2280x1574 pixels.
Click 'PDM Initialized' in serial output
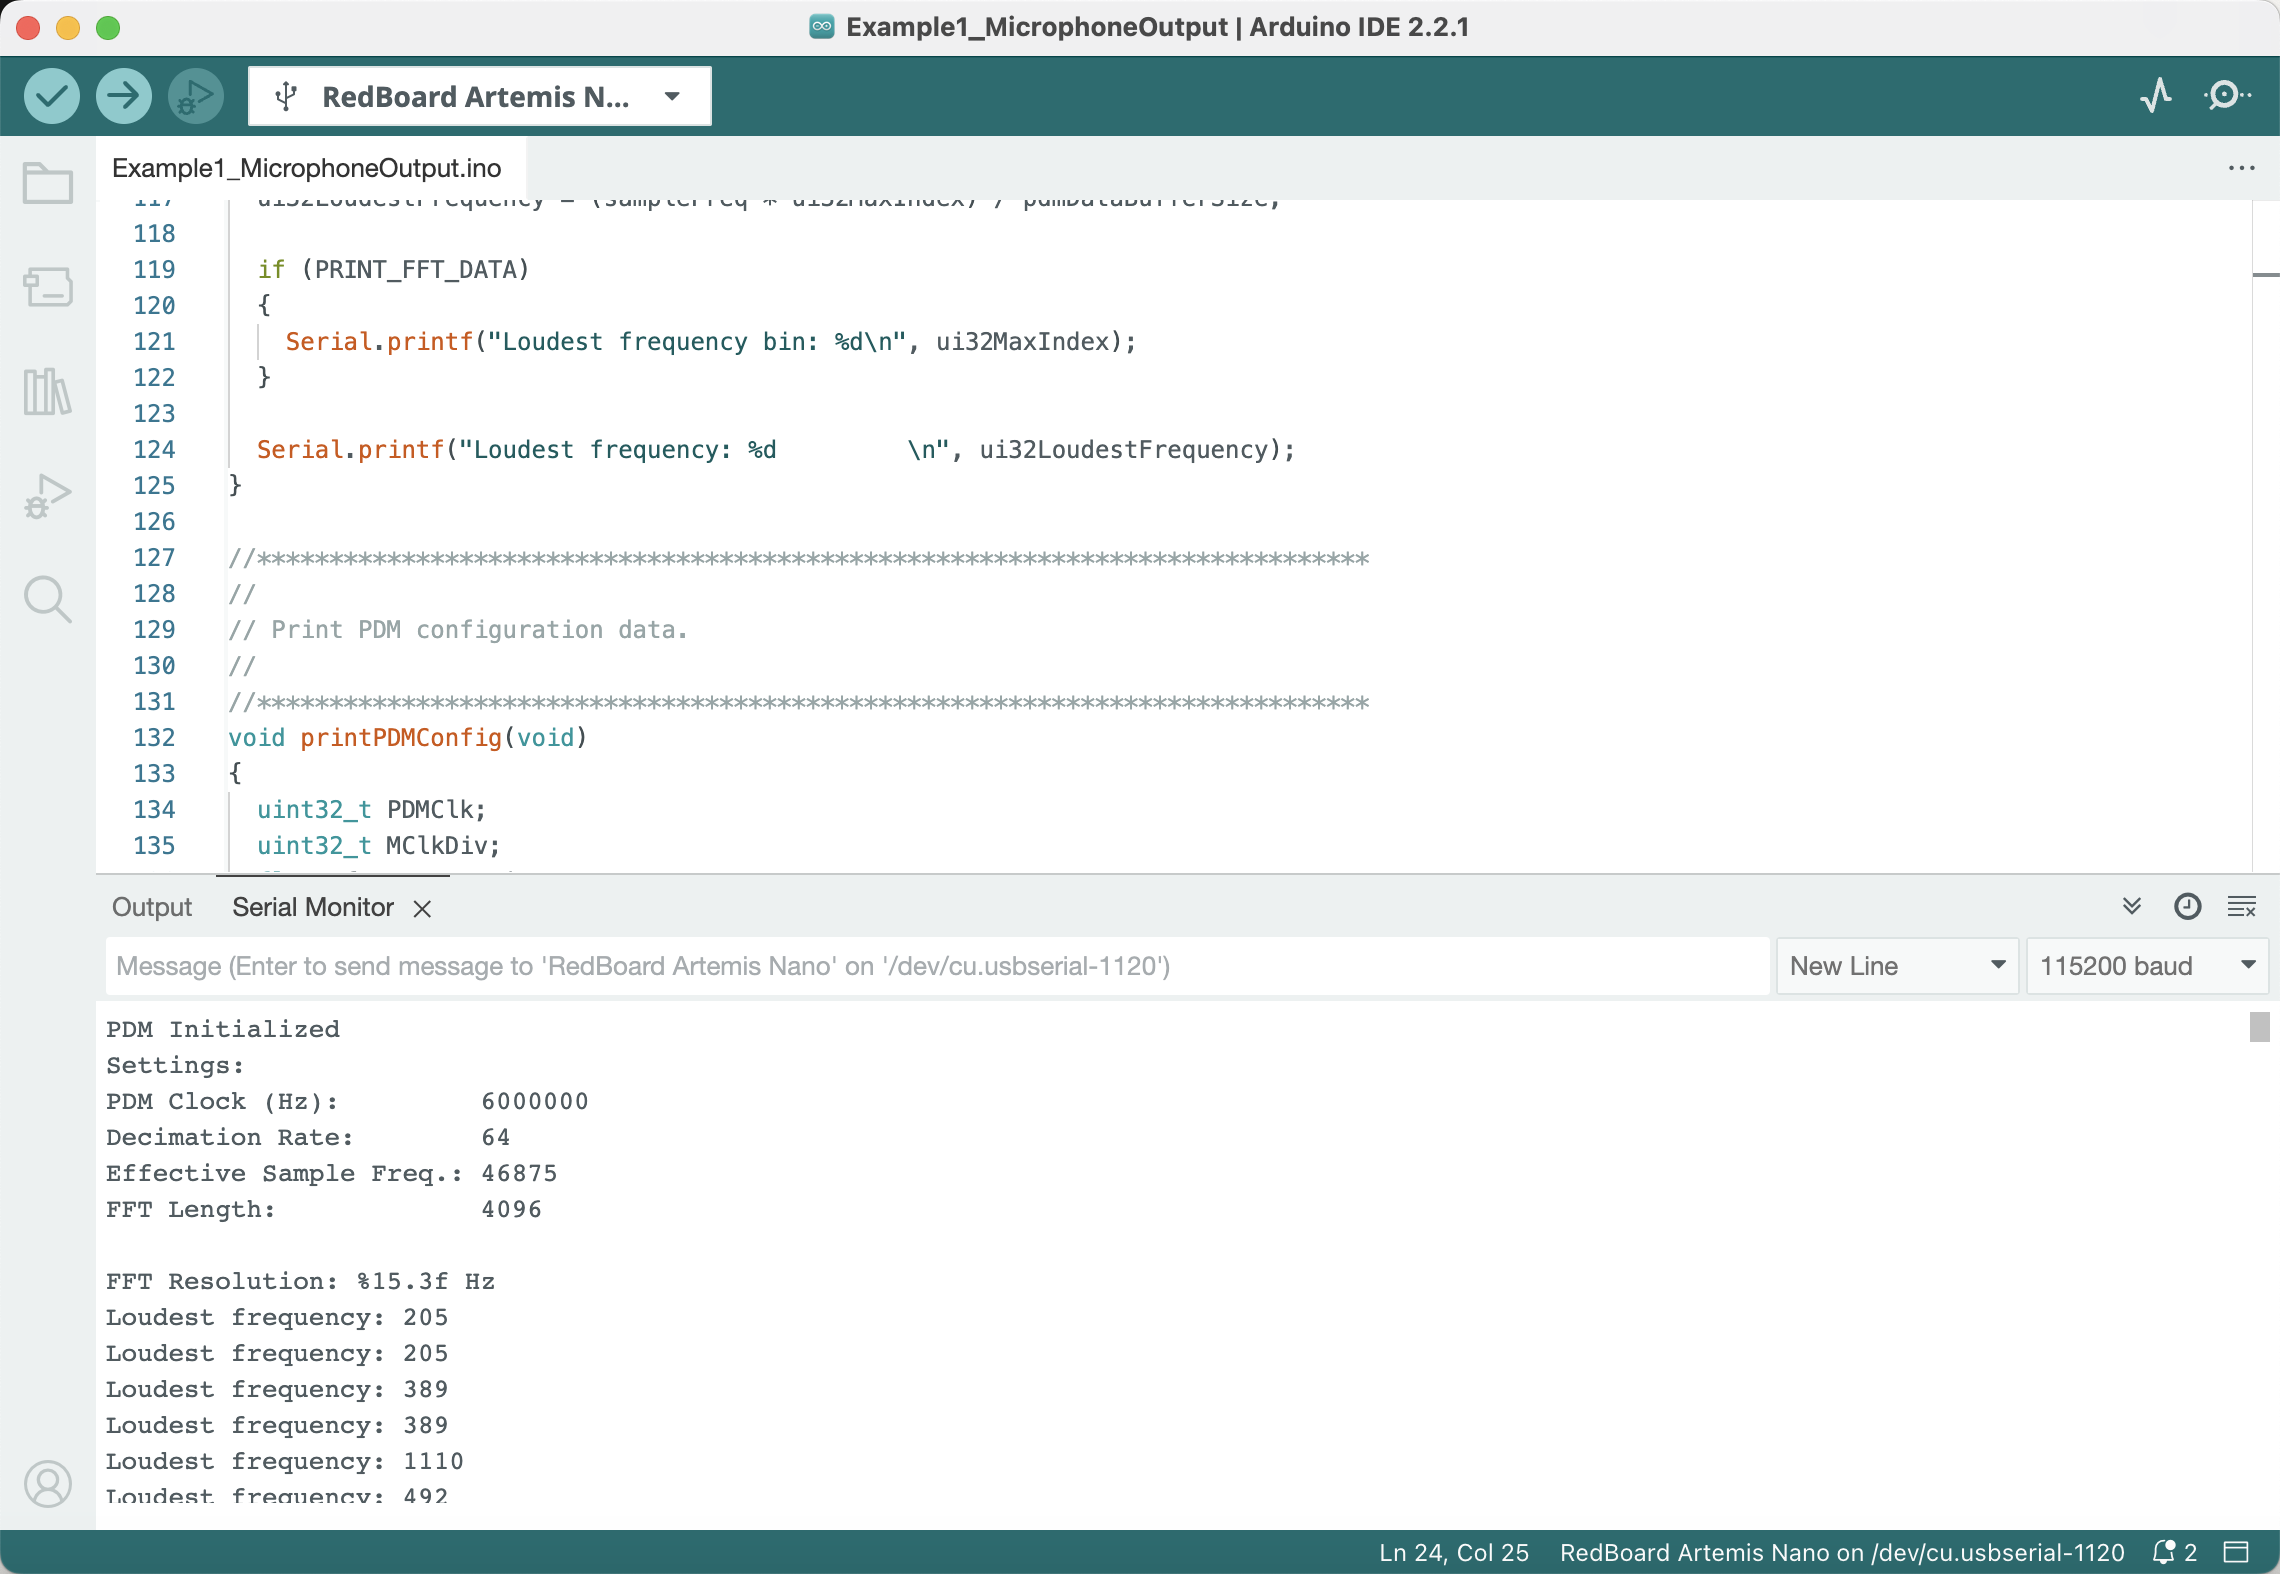click(x=223, y=1029)
